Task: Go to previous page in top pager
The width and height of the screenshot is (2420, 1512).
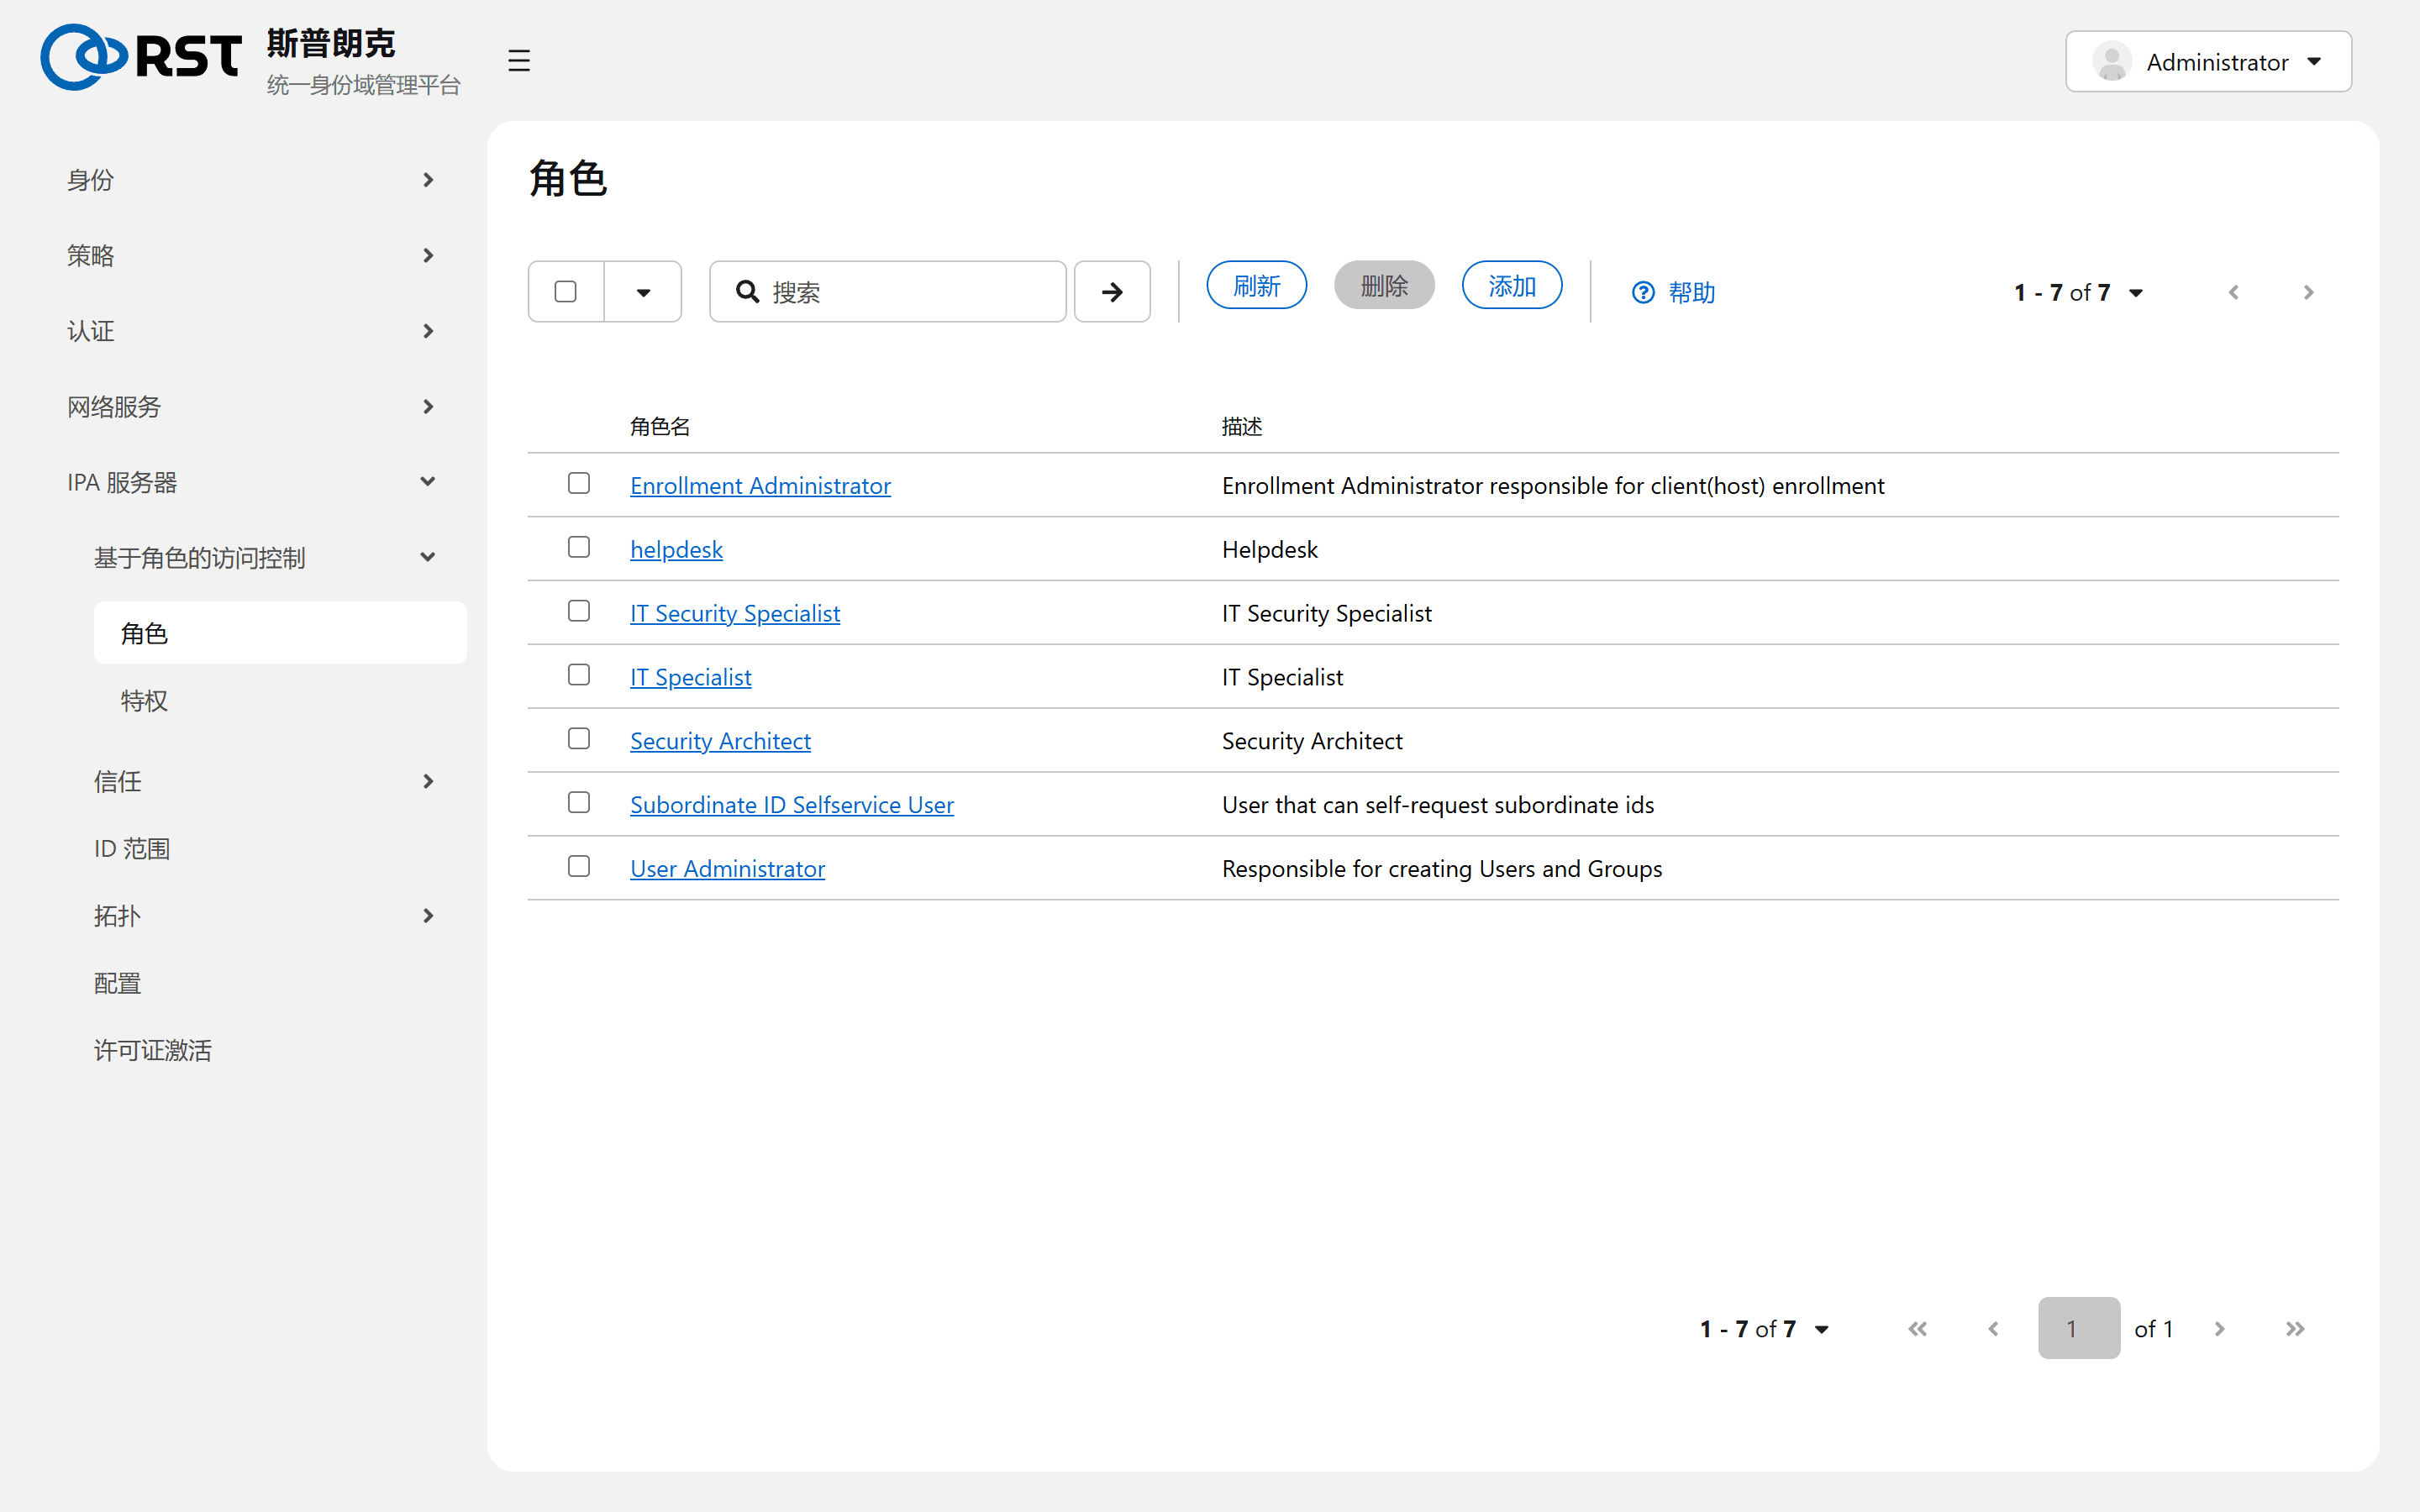Action: pos(2233,292)
